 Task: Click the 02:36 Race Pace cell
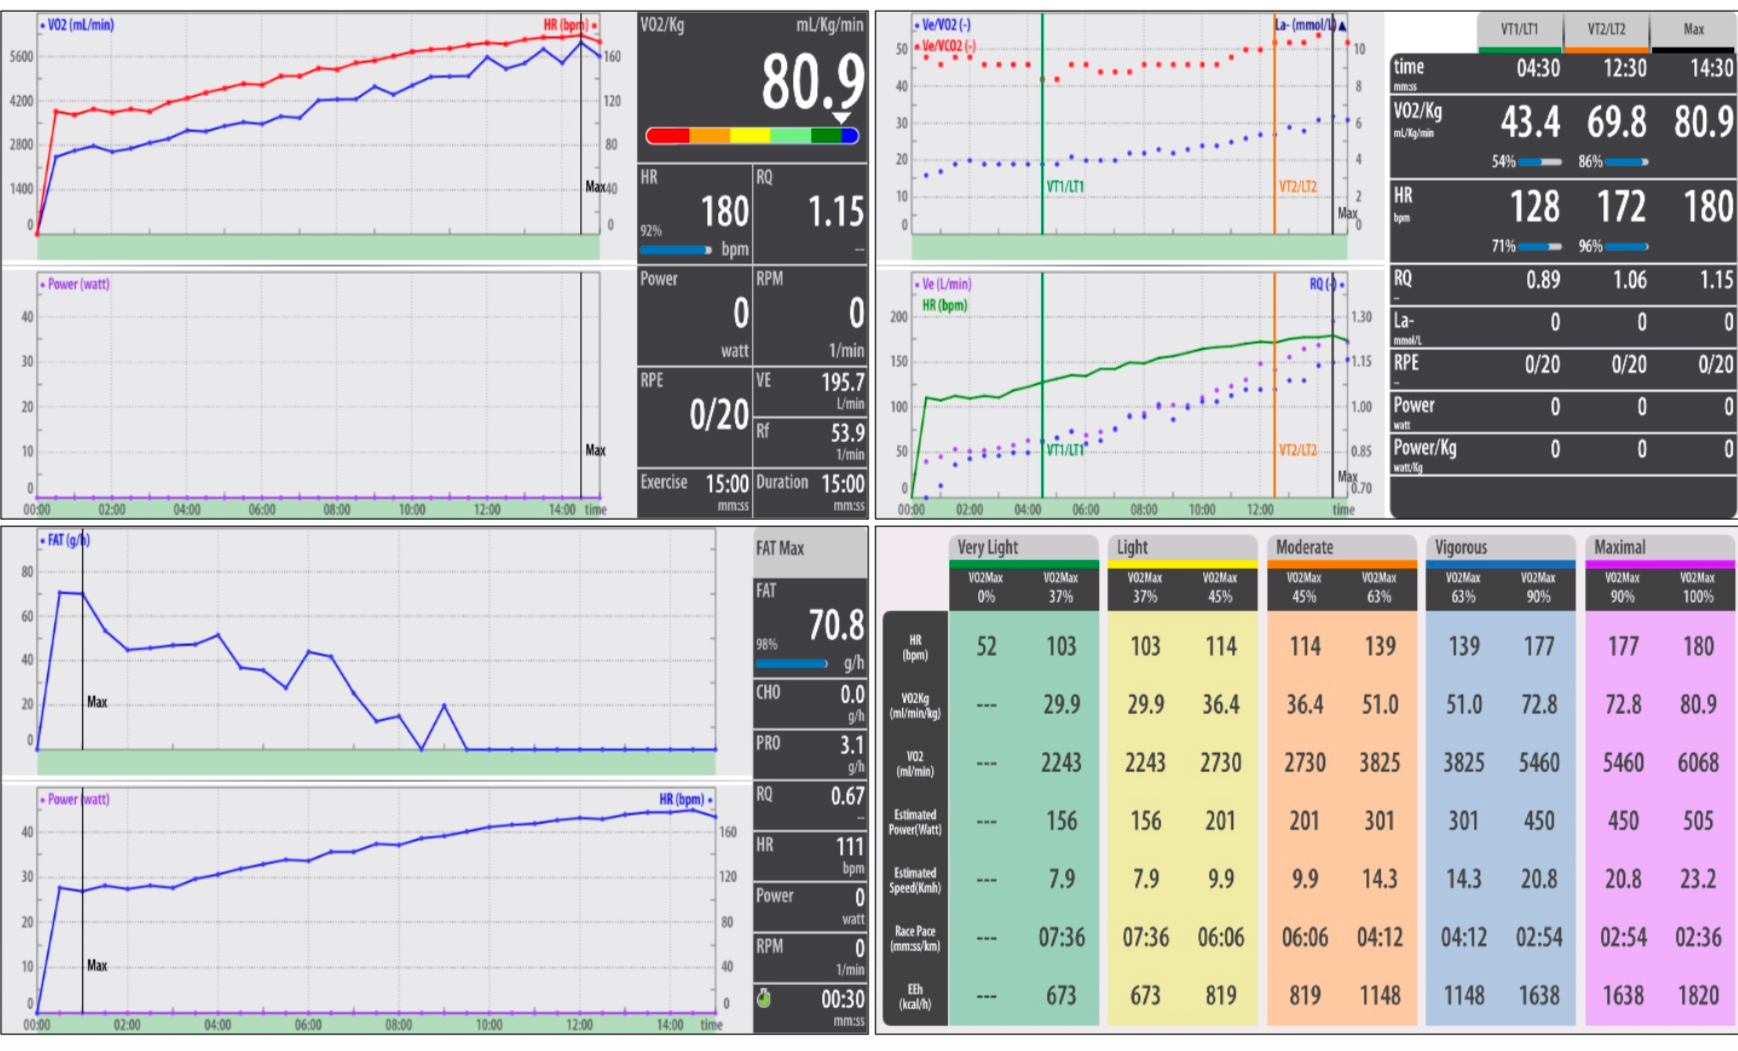[1698, 938]
